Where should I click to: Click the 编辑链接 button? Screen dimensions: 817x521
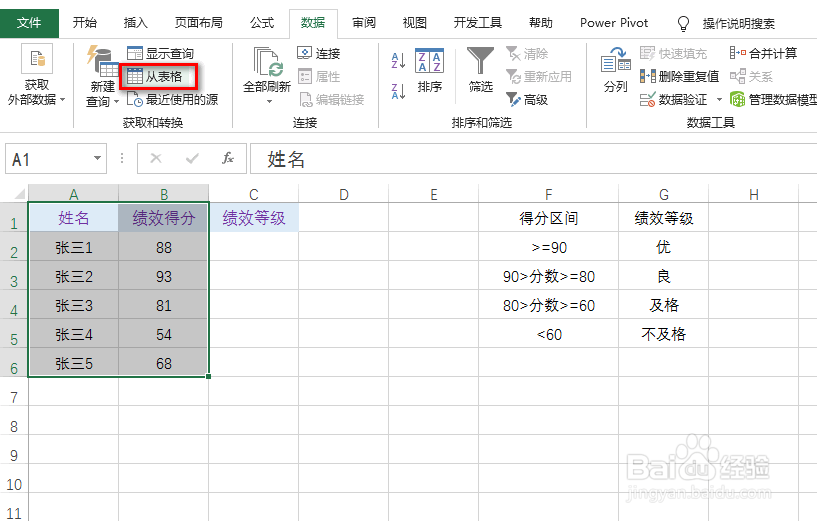(x=331, y=99)
